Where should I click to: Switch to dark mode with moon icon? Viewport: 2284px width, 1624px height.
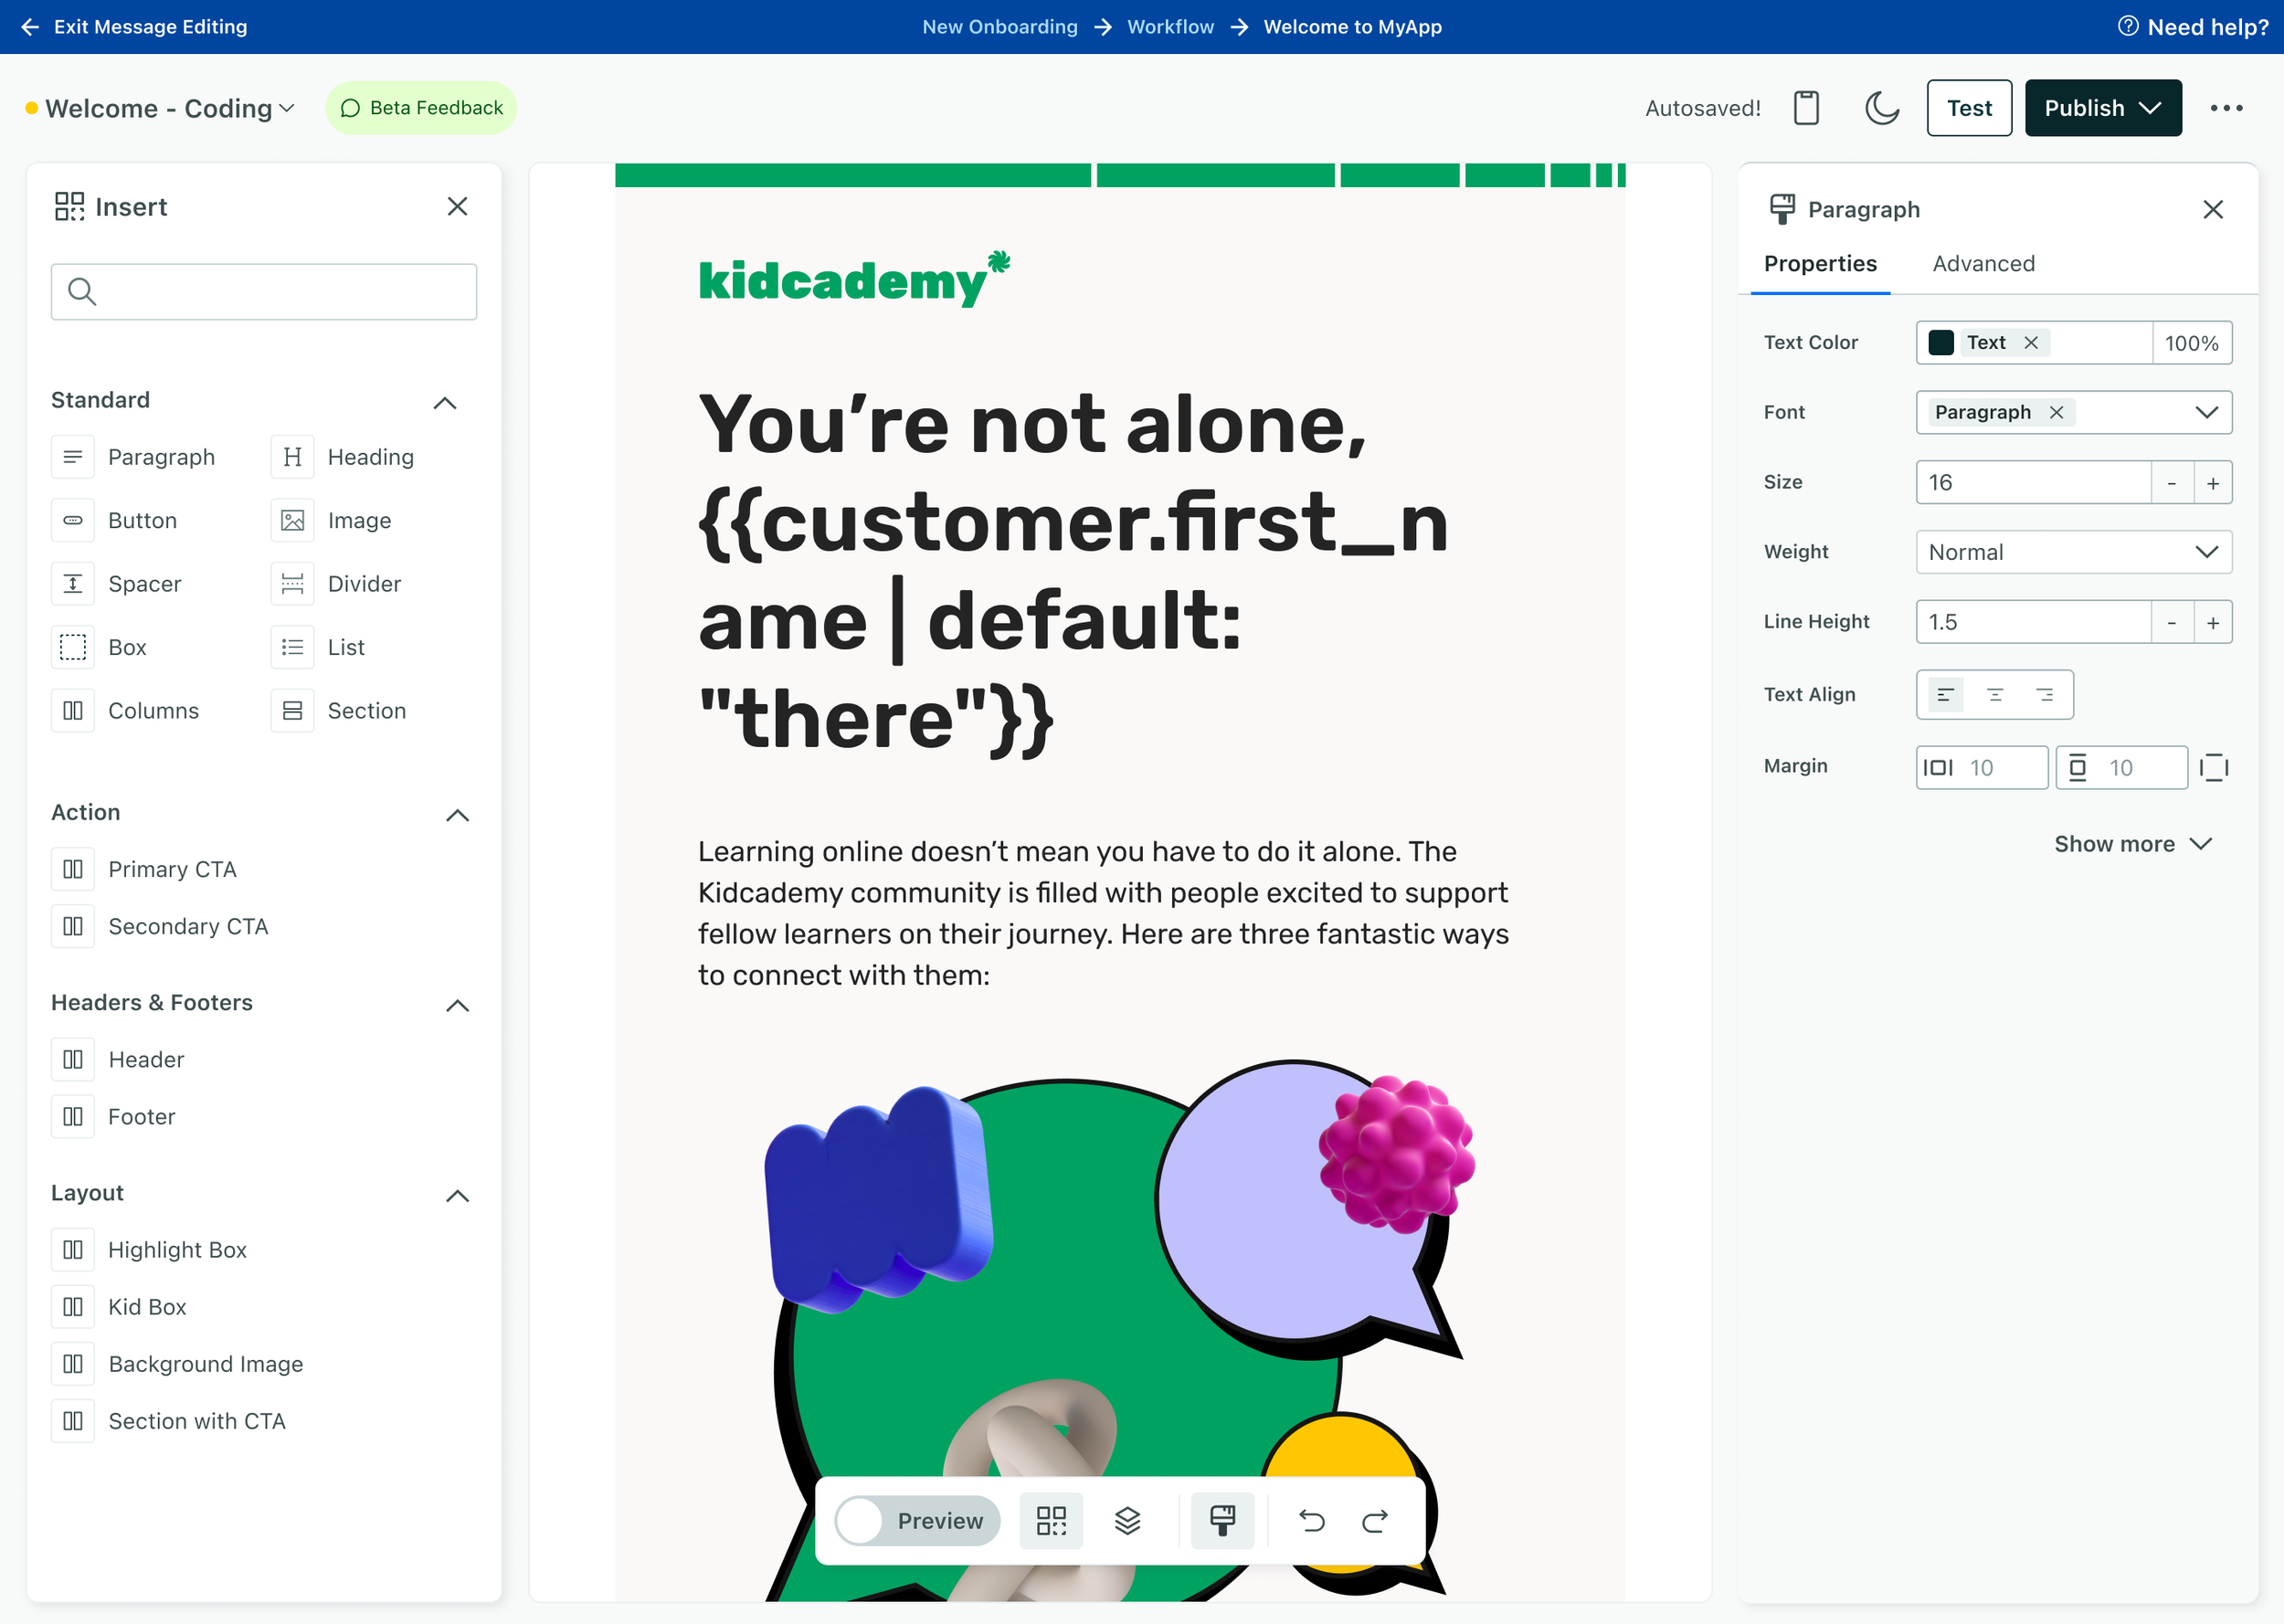coord(1882,108)
